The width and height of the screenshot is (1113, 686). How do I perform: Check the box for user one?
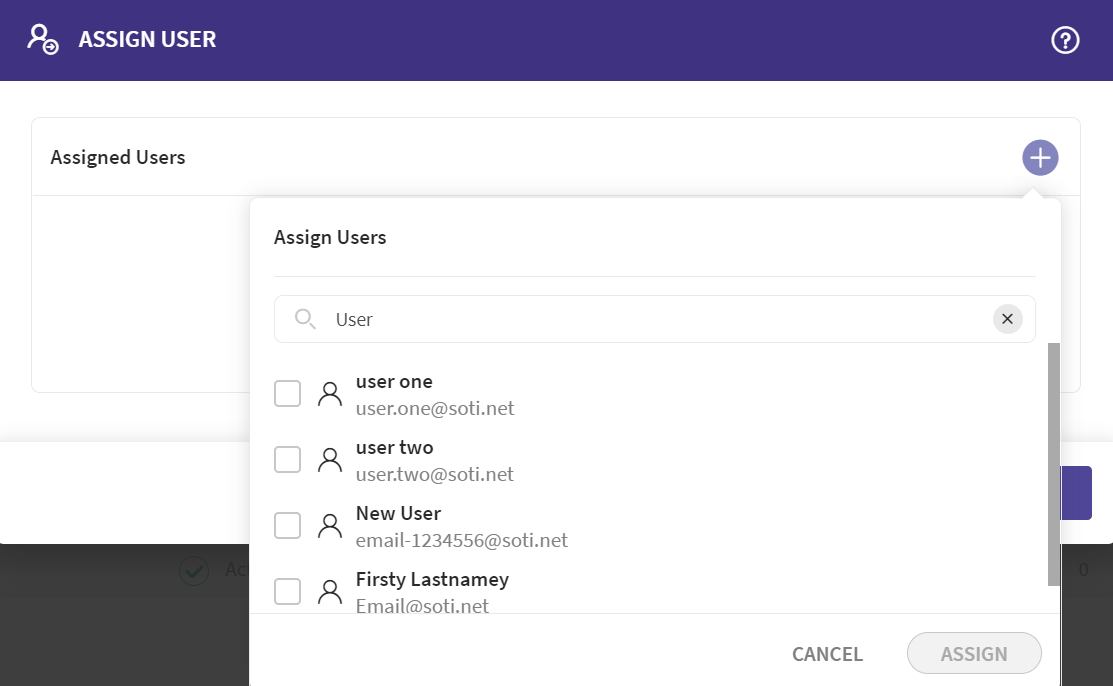coord(287,393)
